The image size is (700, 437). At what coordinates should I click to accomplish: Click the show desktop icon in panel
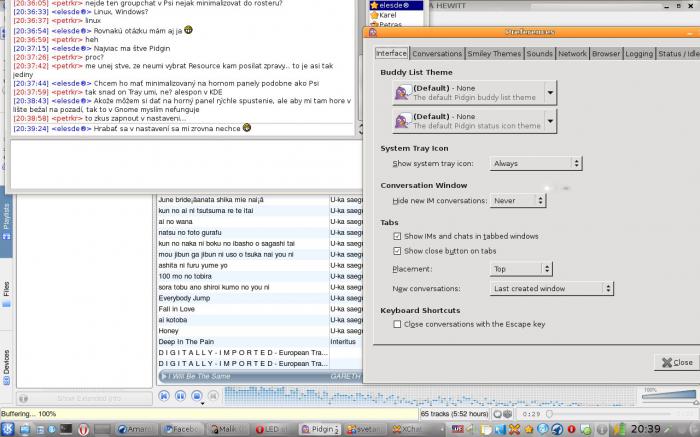tap(25, 429)
